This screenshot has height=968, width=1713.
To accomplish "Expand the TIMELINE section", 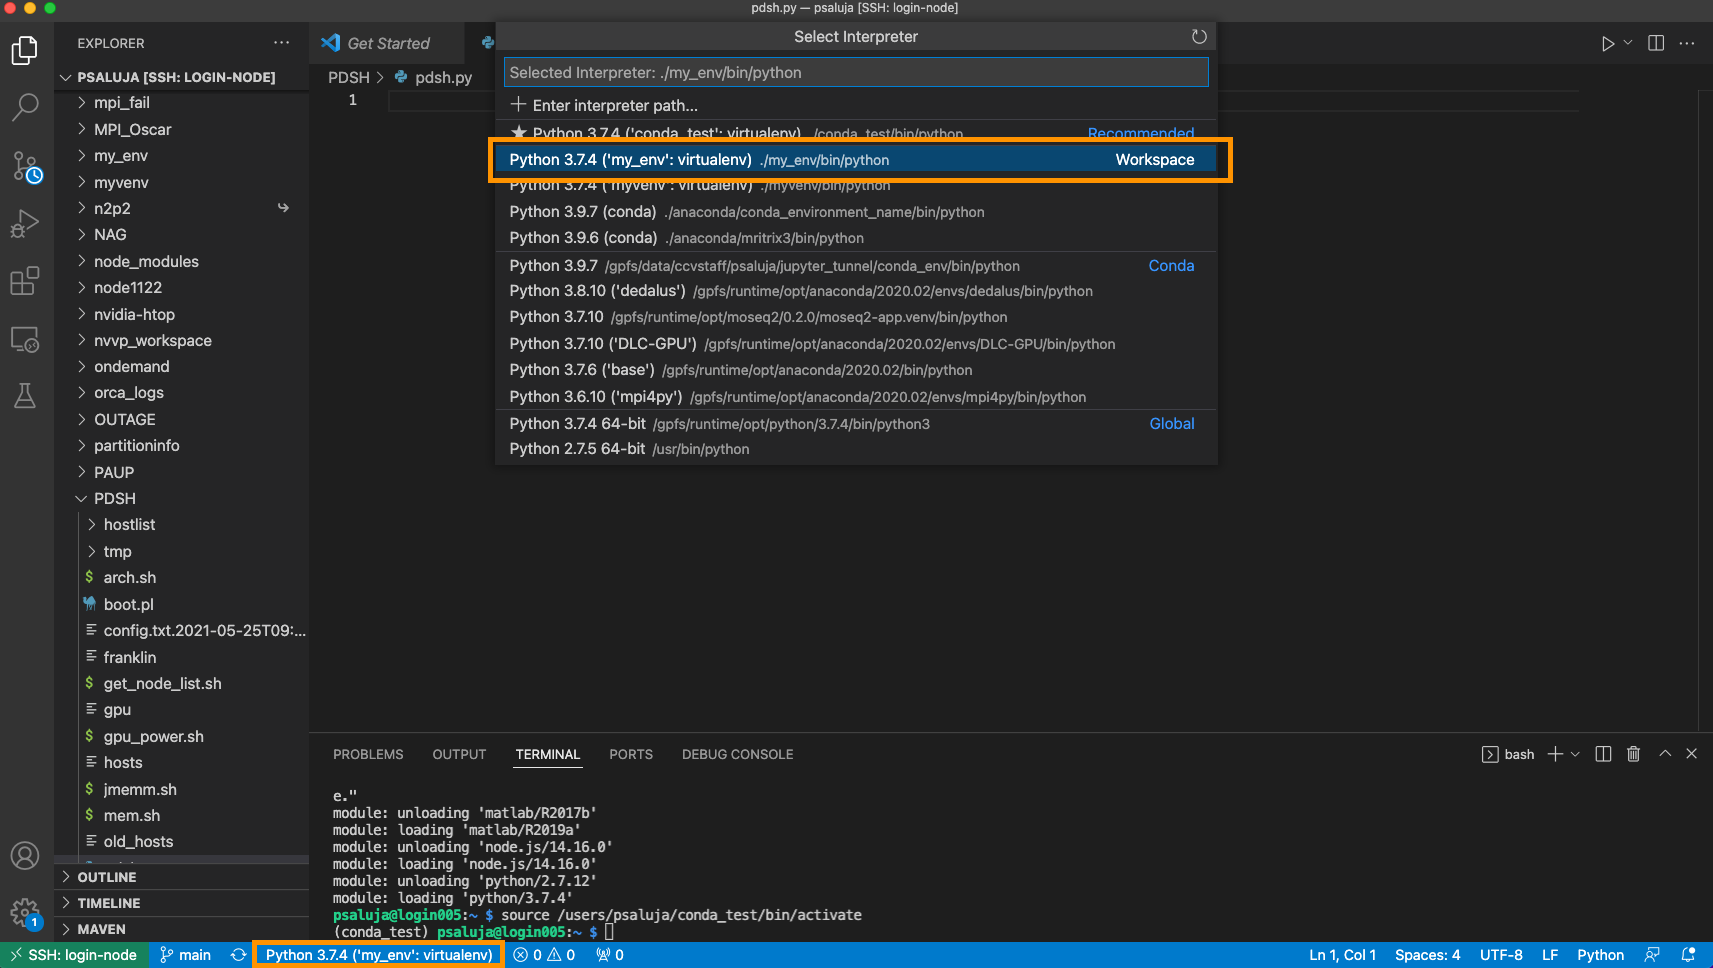I will [x=181, y=903].
